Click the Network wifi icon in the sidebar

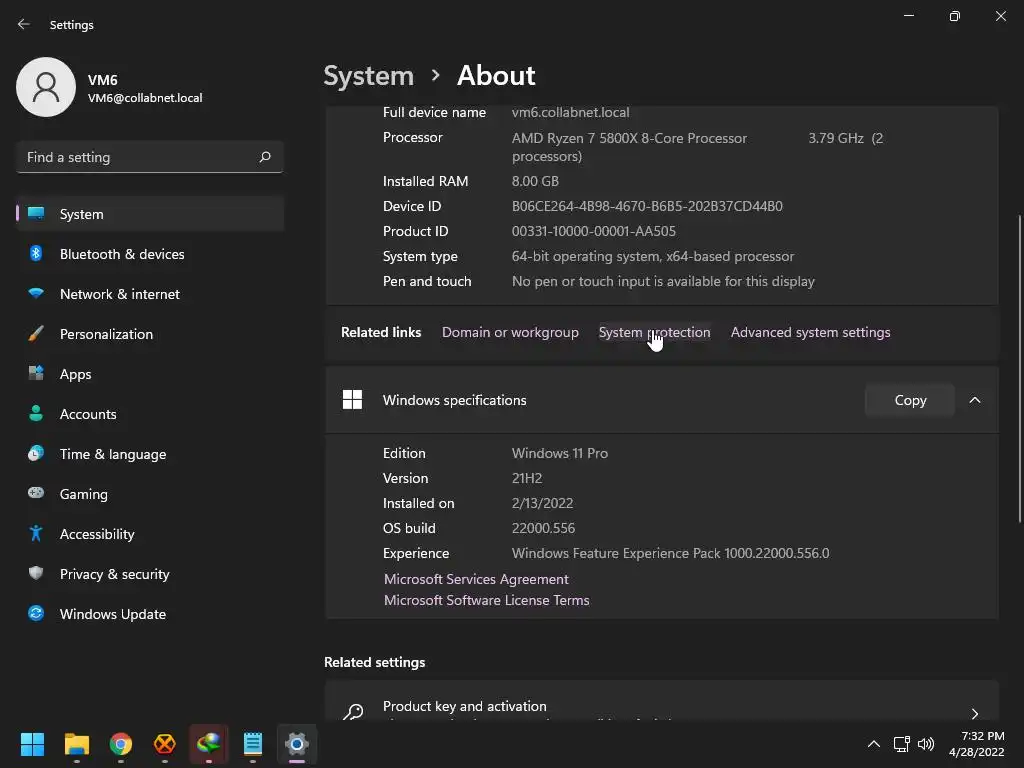pyautogui.click(x=37, y=293)
